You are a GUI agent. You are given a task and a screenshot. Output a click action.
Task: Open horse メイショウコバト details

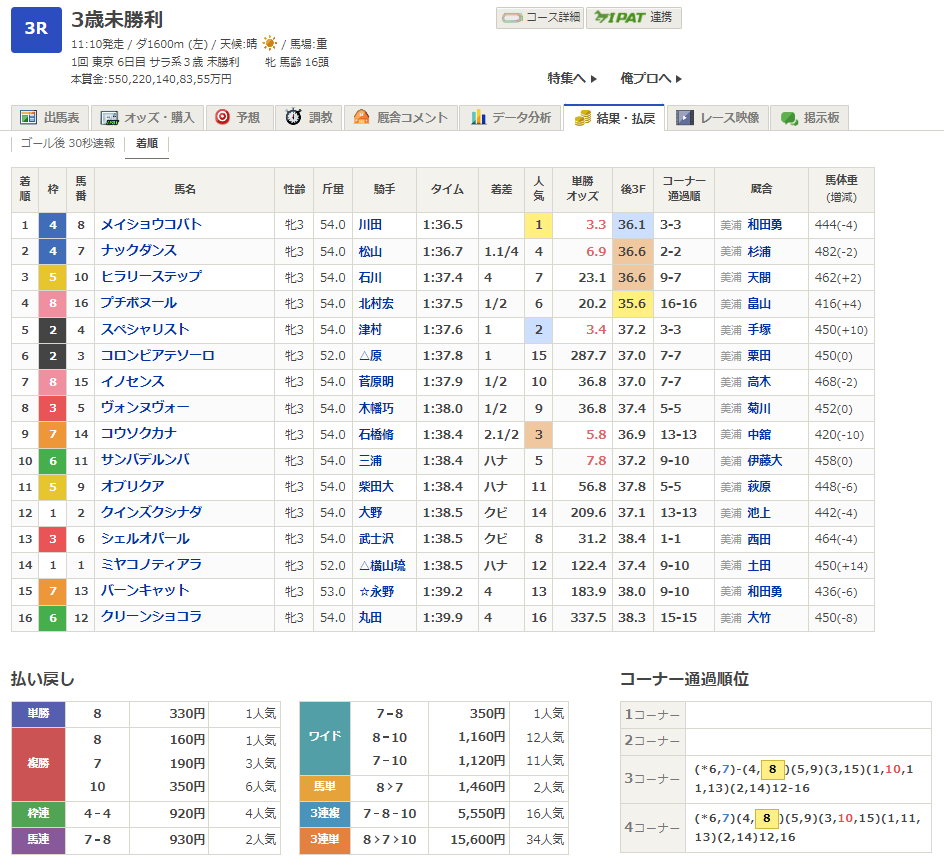tap(151, 225)
